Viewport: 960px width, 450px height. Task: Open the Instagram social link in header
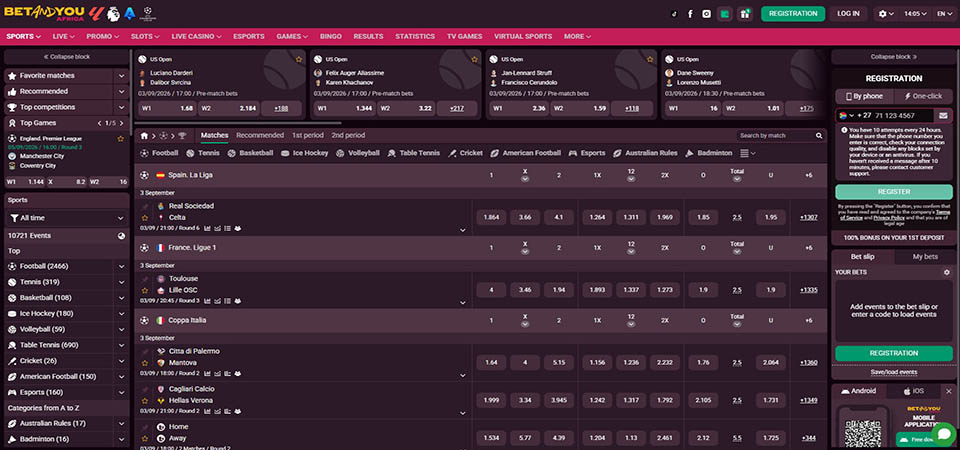707,13
